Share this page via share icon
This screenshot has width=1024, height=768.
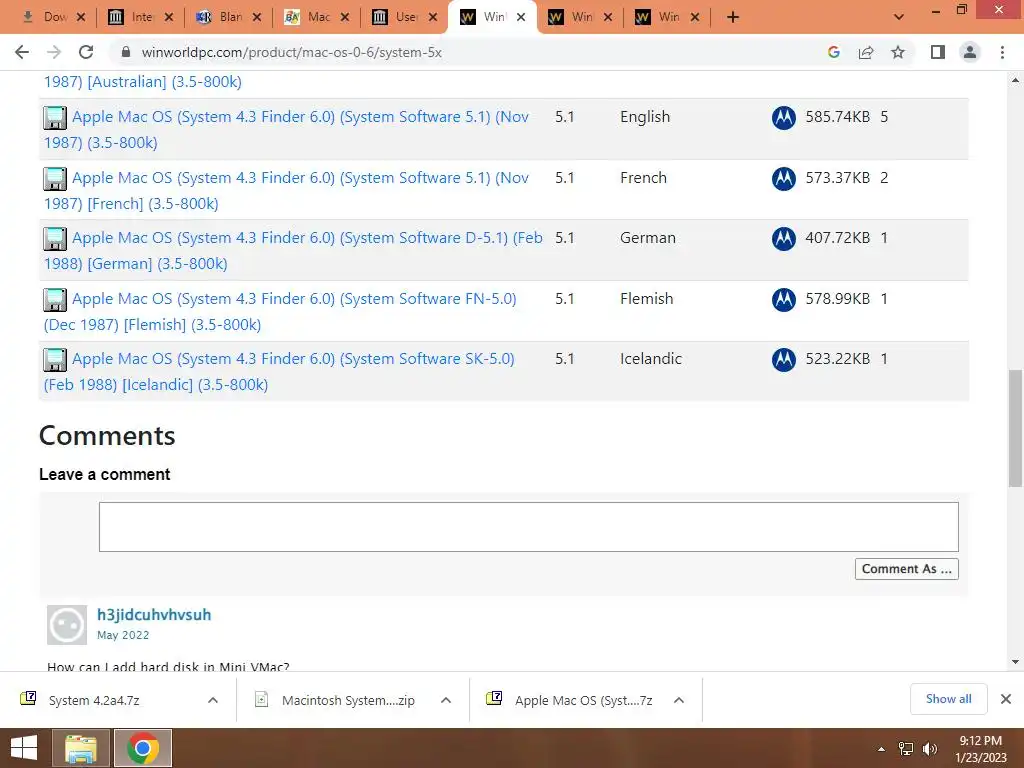point(866,52)
